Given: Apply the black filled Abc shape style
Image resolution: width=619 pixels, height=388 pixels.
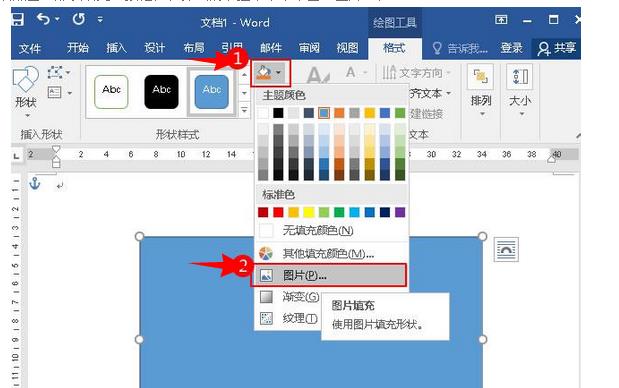Looking at the screenshot, I should click(x=161, y=92).
